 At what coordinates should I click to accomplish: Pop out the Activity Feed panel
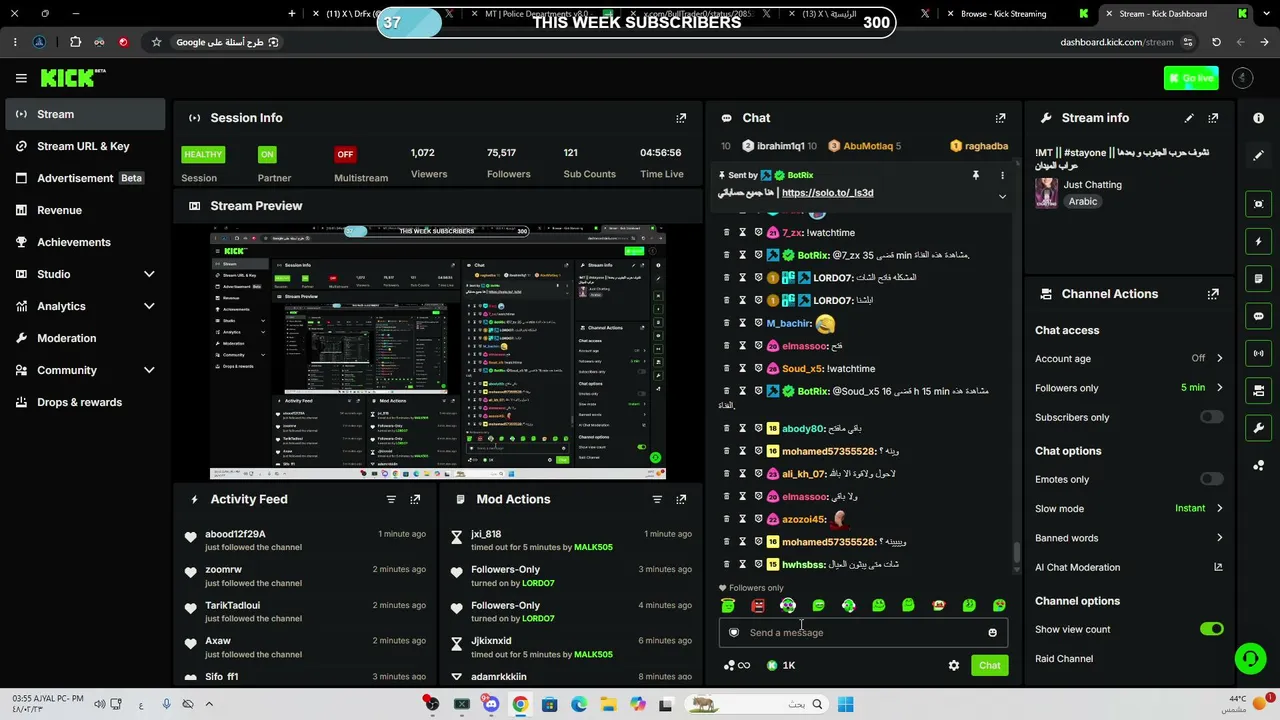click(x=415, y=499)
